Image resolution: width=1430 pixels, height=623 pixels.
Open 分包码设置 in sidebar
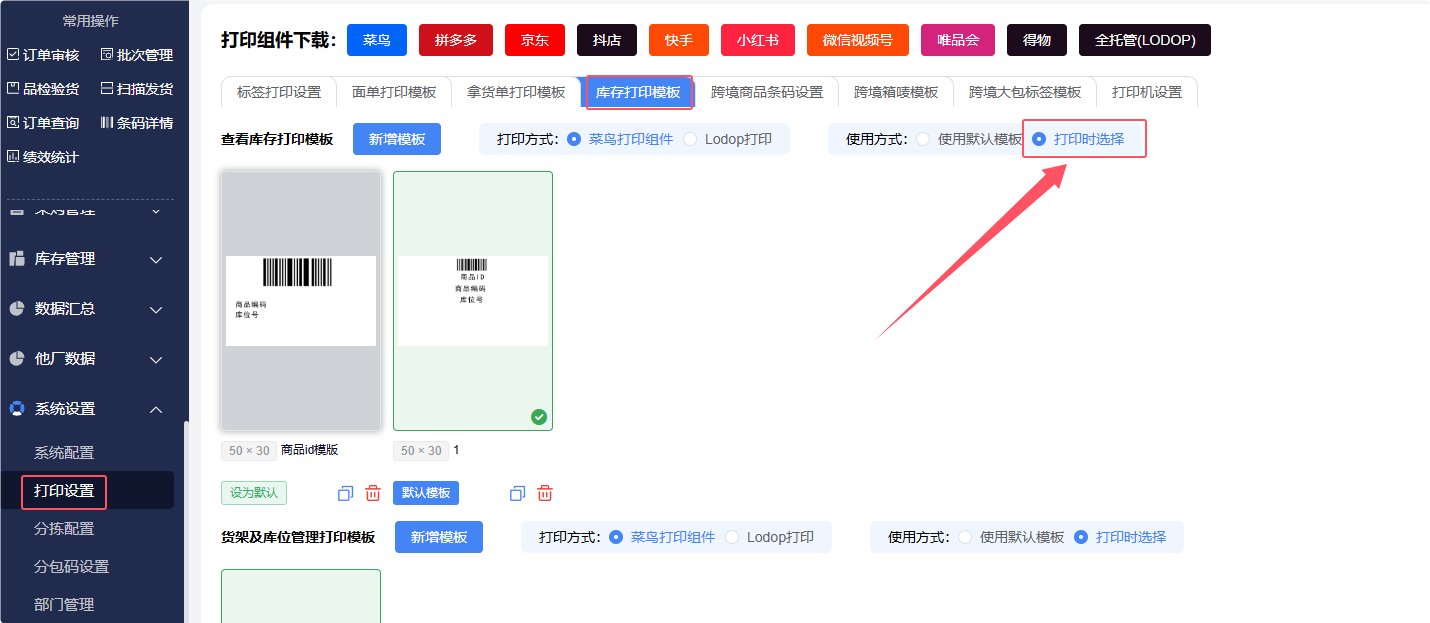72,567
